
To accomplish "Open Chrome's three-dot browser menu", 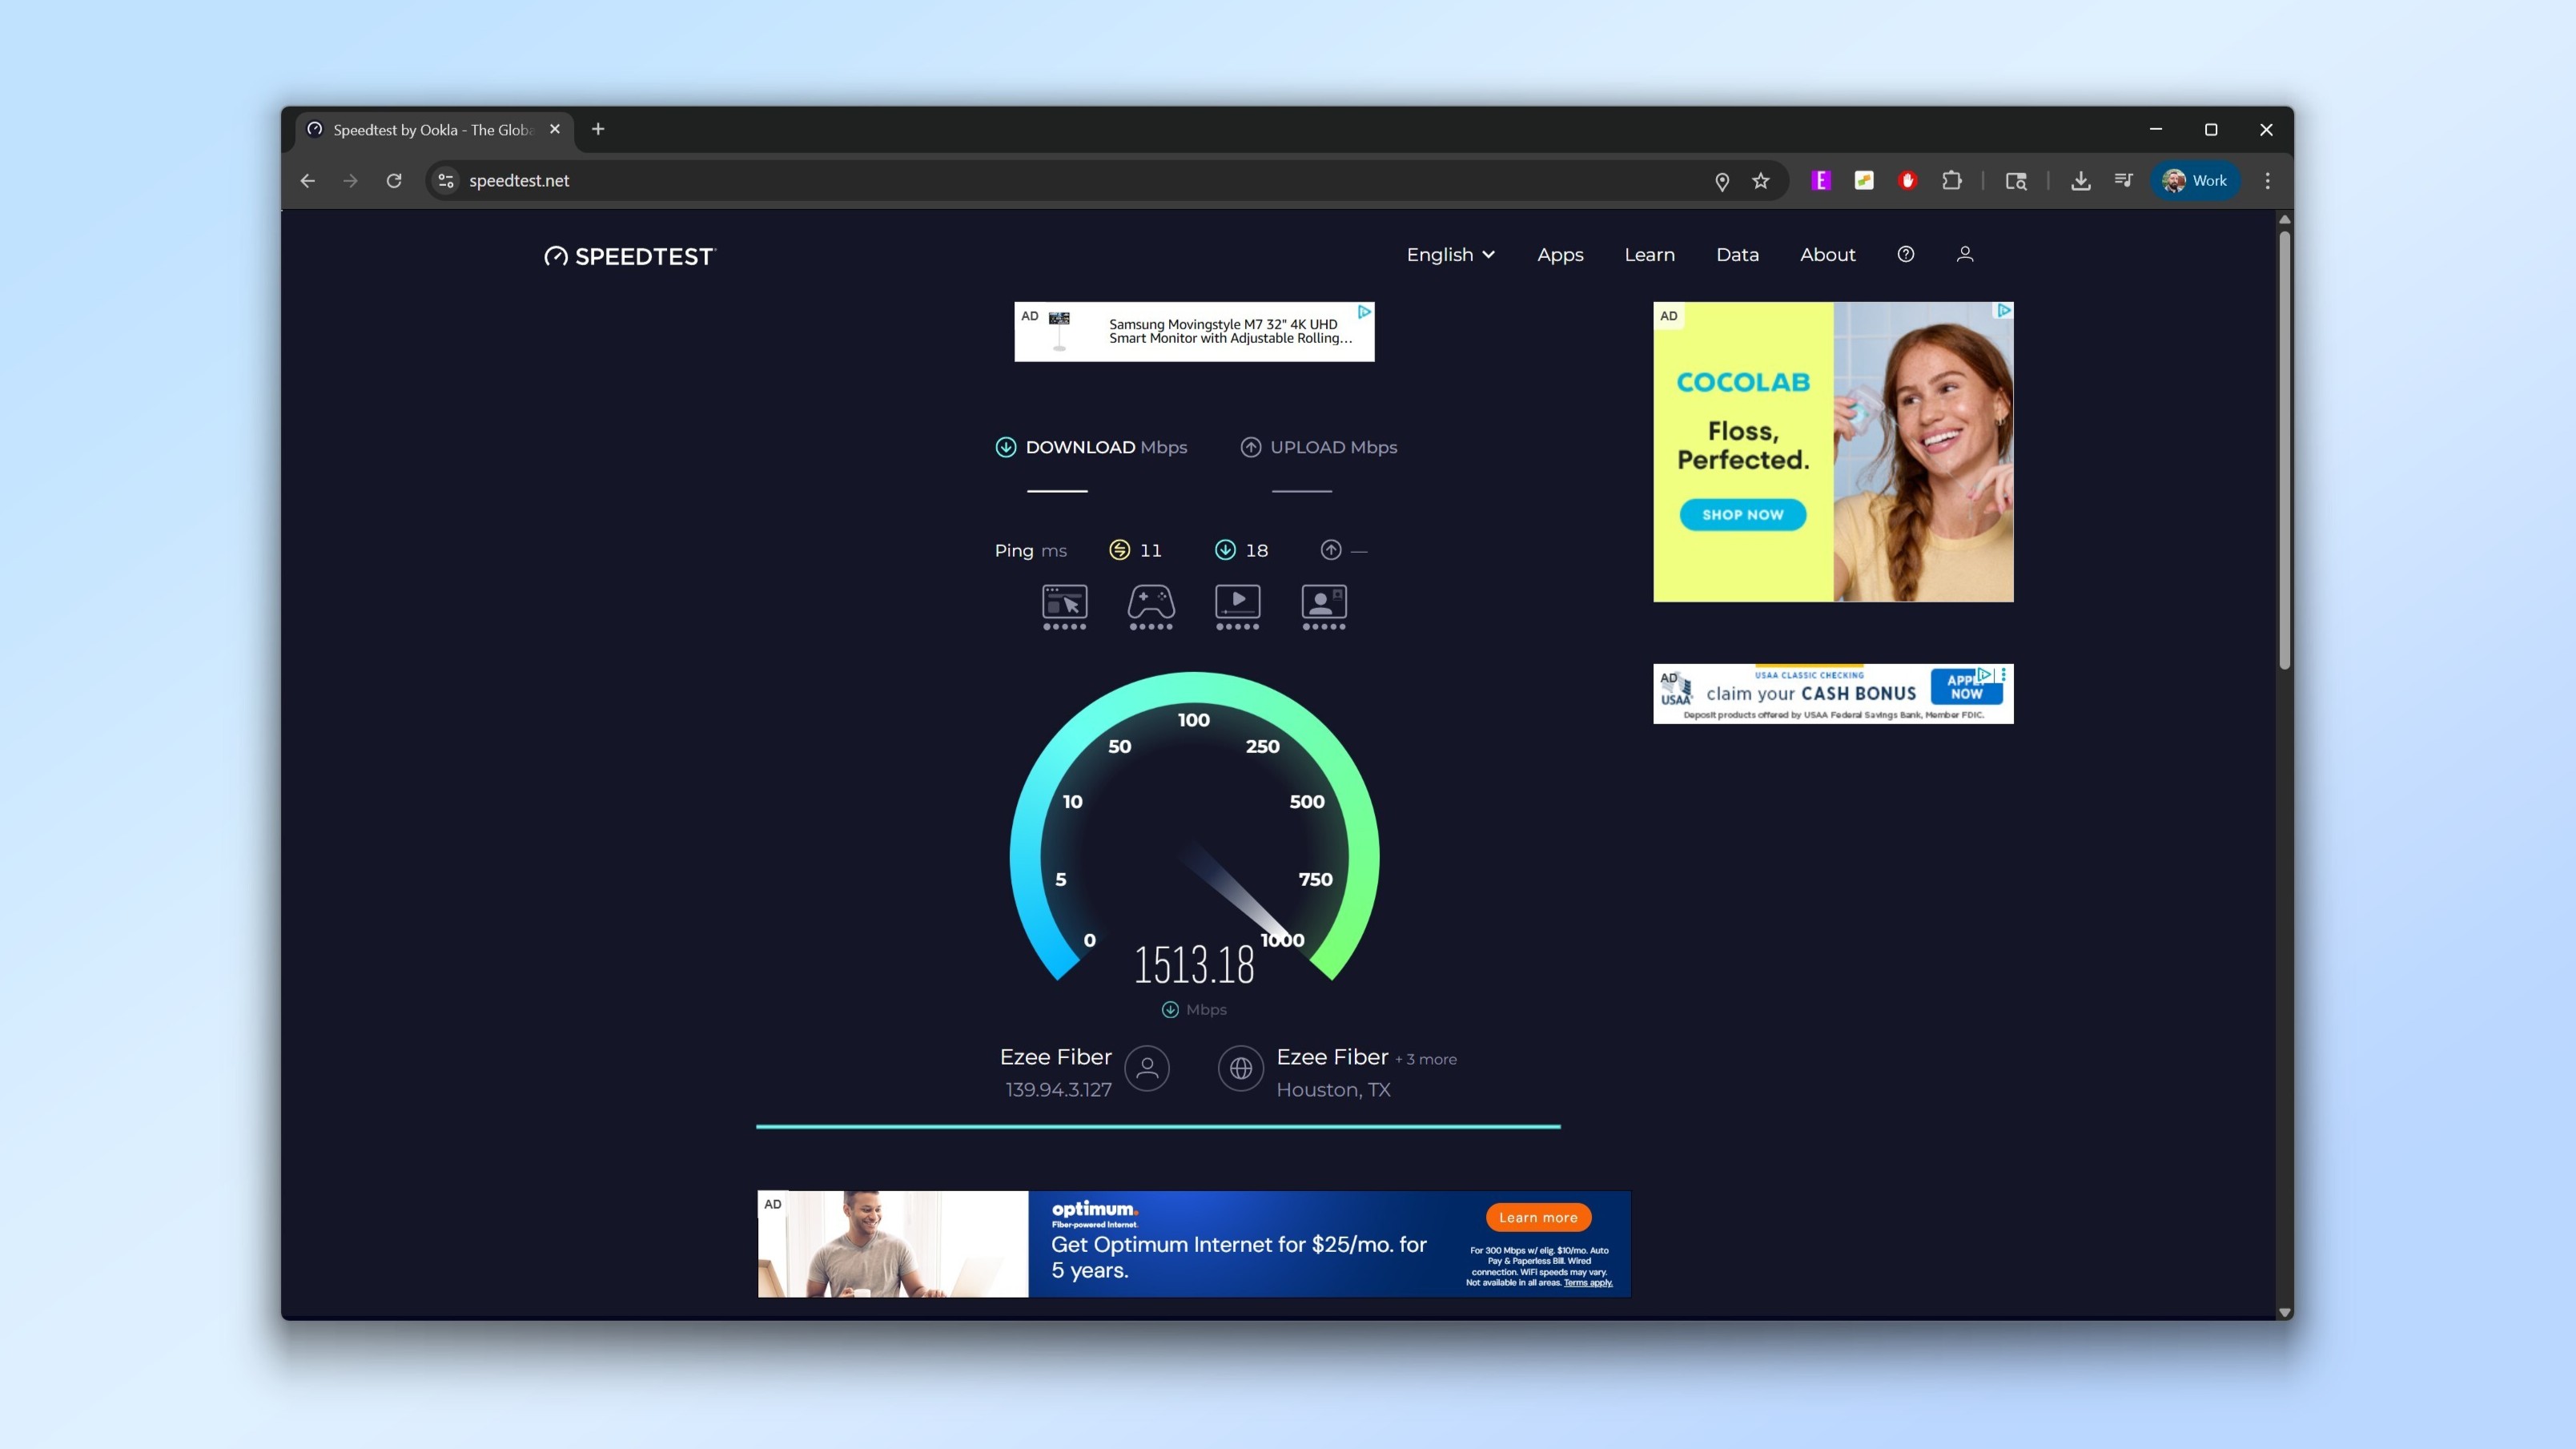I will 2267,181.
